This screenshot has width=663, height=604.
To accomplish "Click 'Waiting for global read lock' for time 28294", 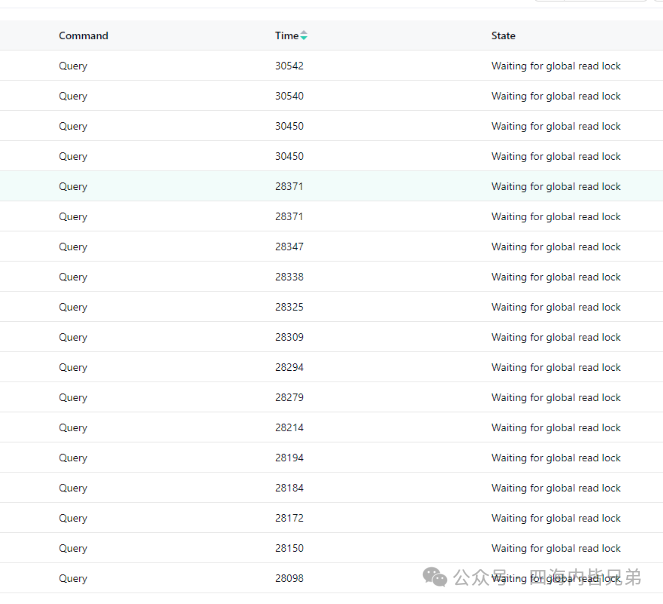I will [x=556, y=367].
